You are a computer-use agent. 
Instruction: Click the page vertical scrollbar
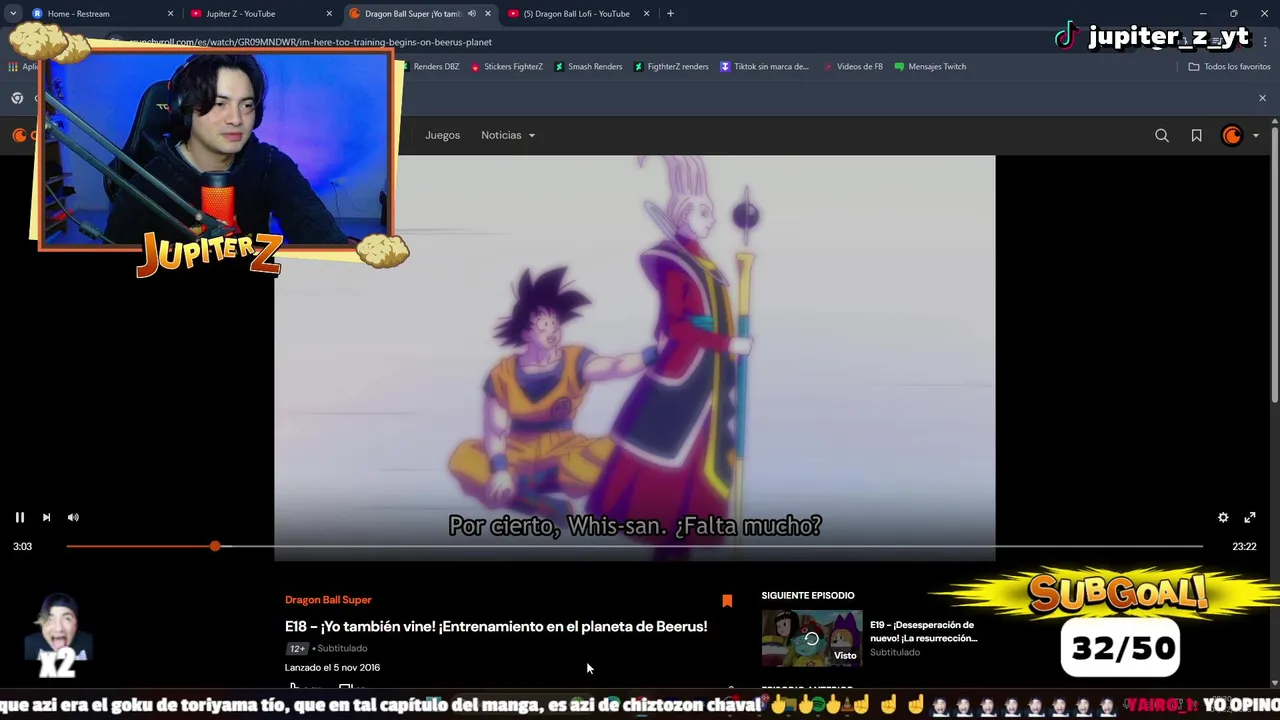coord(1275,265)
